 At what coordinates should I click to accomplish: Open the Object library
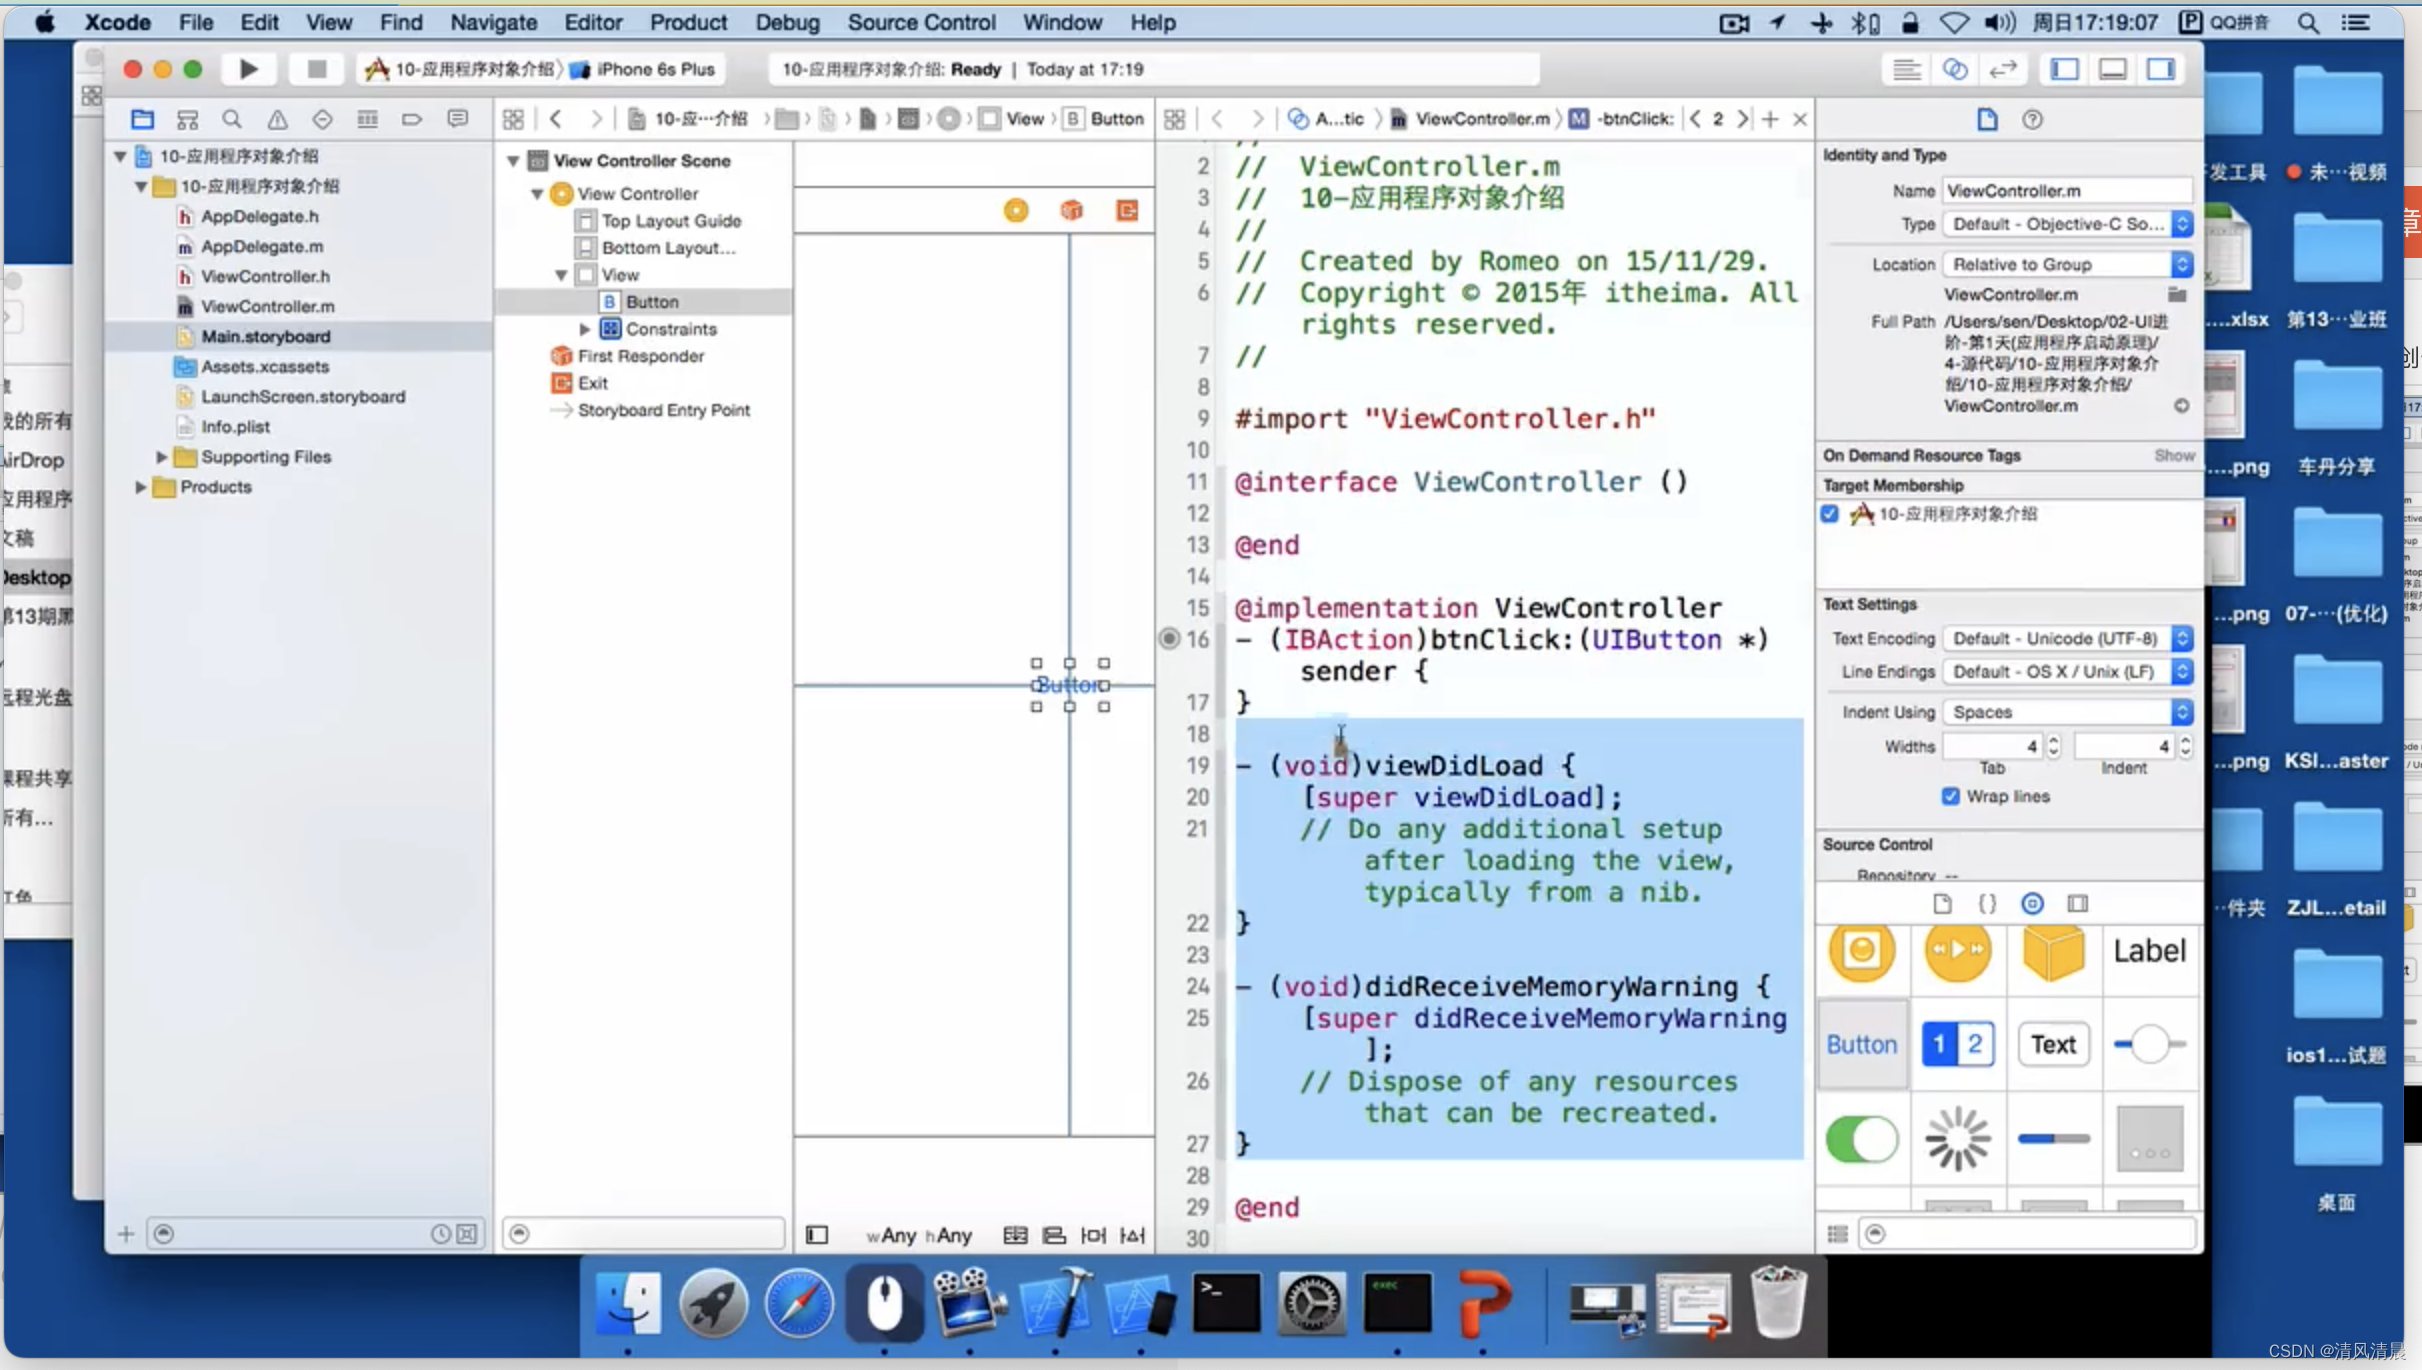2032,903
